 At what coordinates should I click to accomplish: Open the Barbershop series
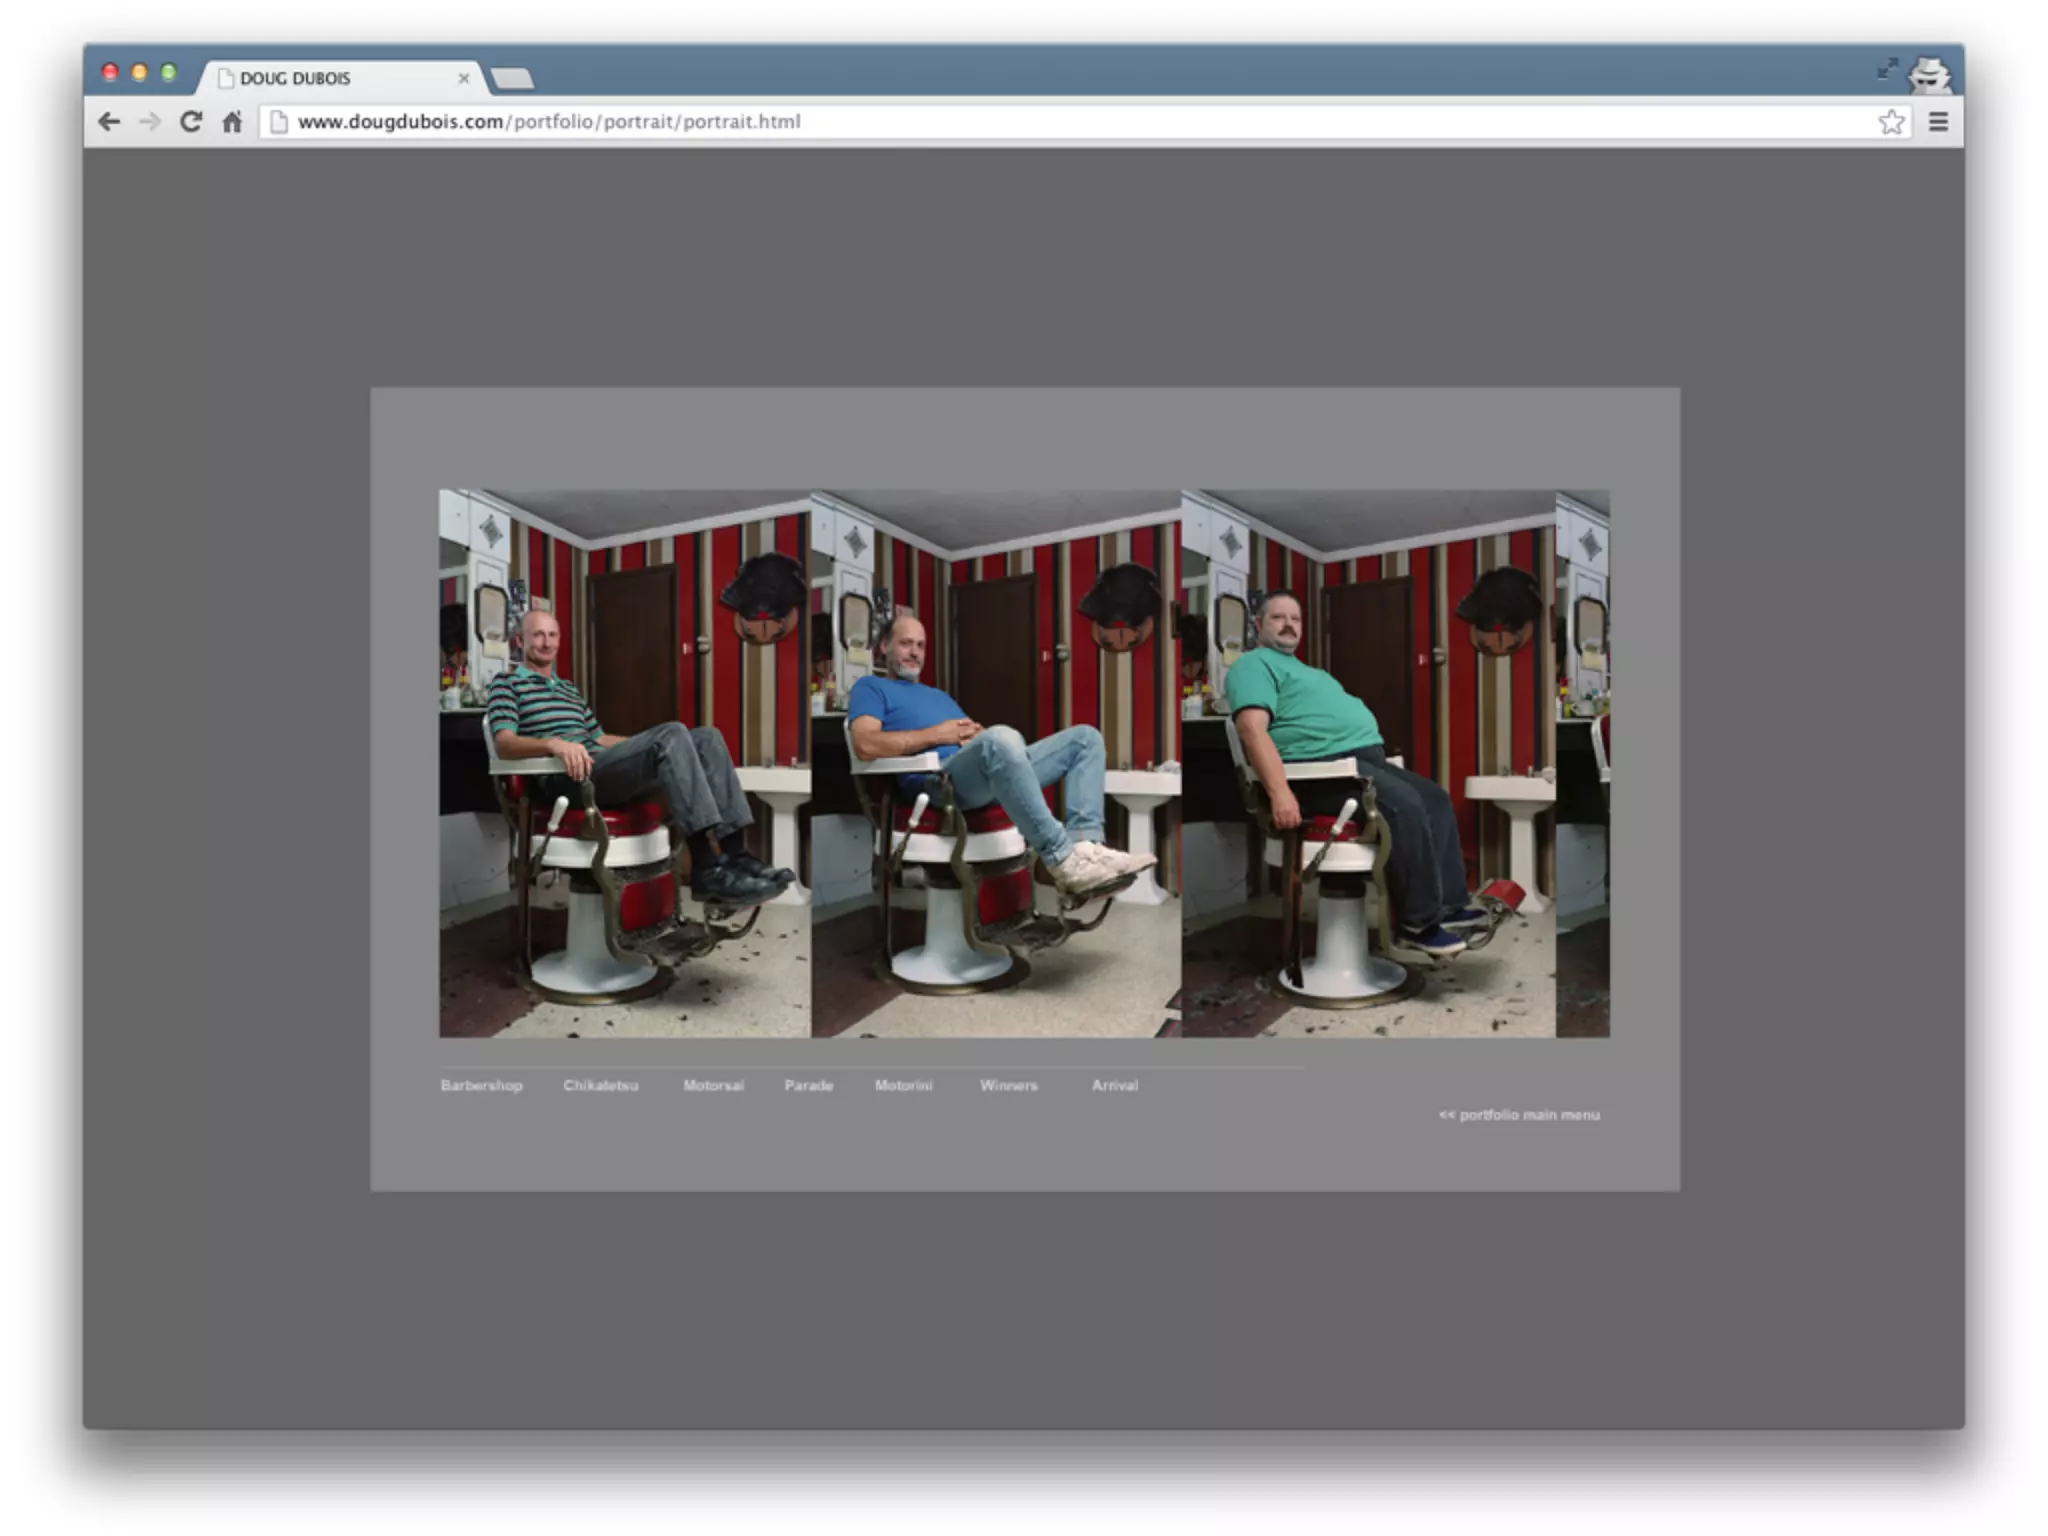(x=481, y=1085)
